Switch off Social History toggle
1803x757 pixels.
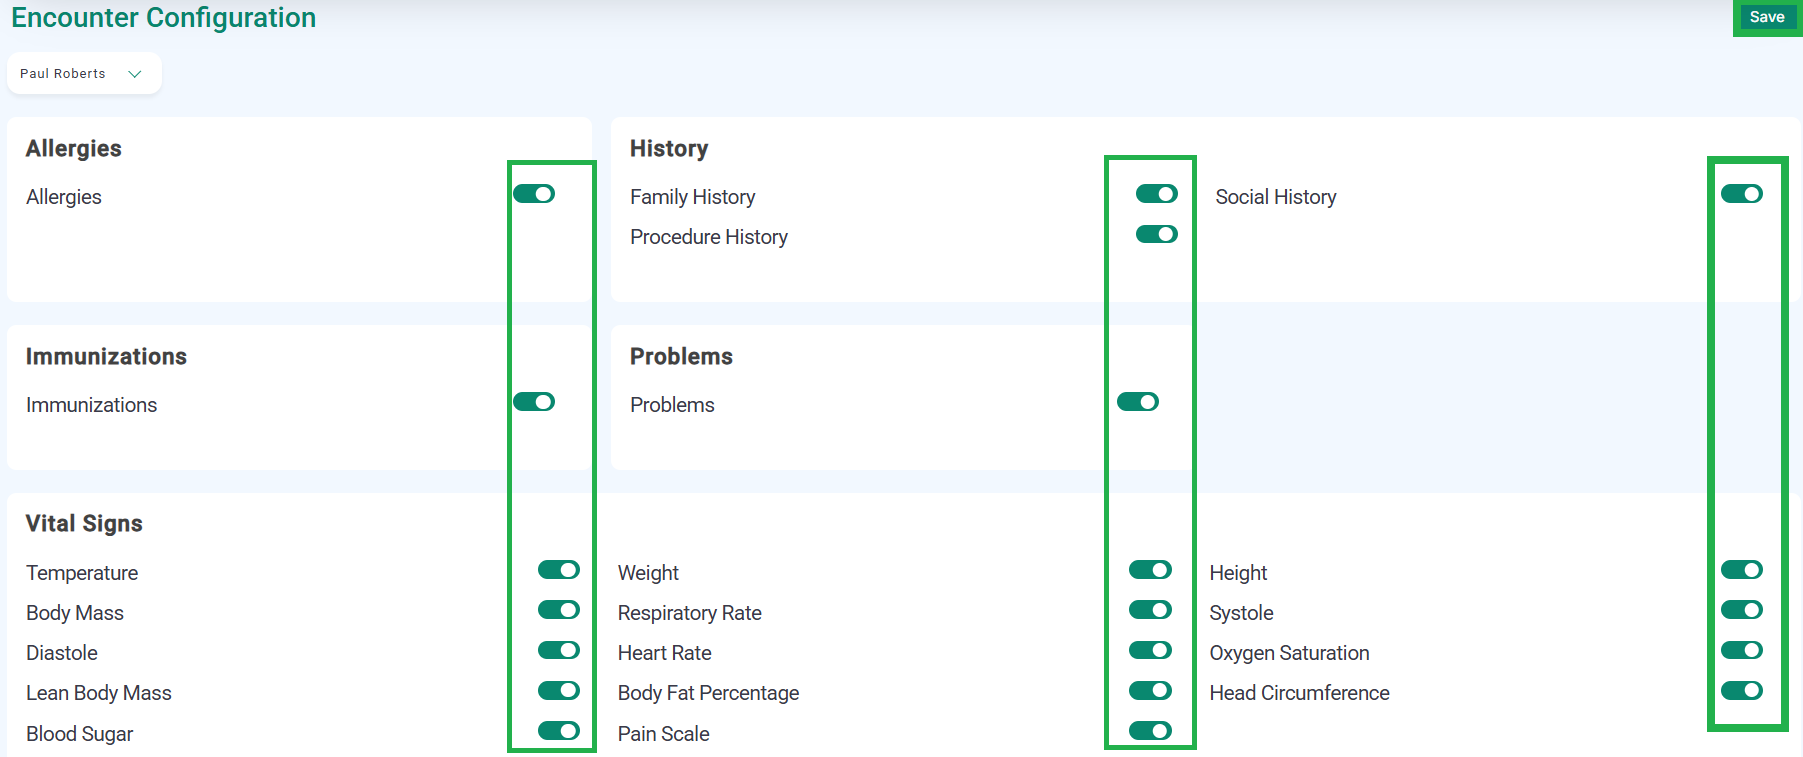click(1742, 194)
